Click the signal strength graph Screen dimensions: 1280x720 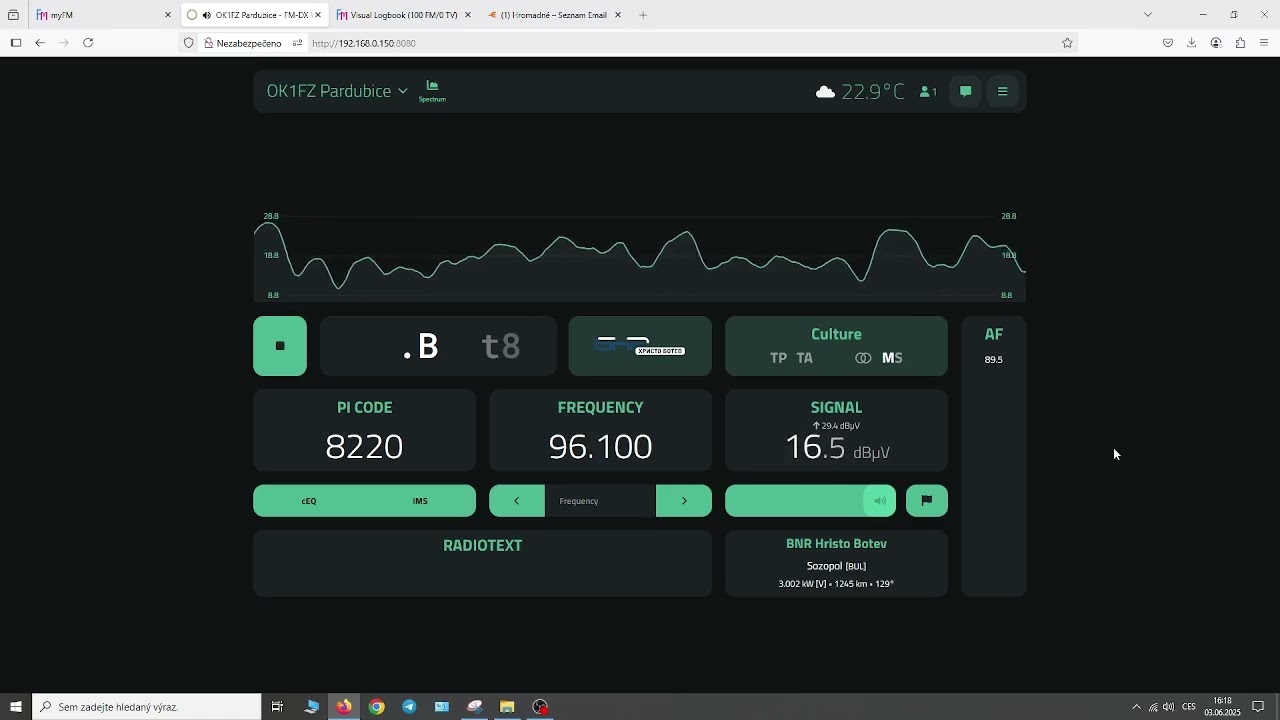click(640, 256)
